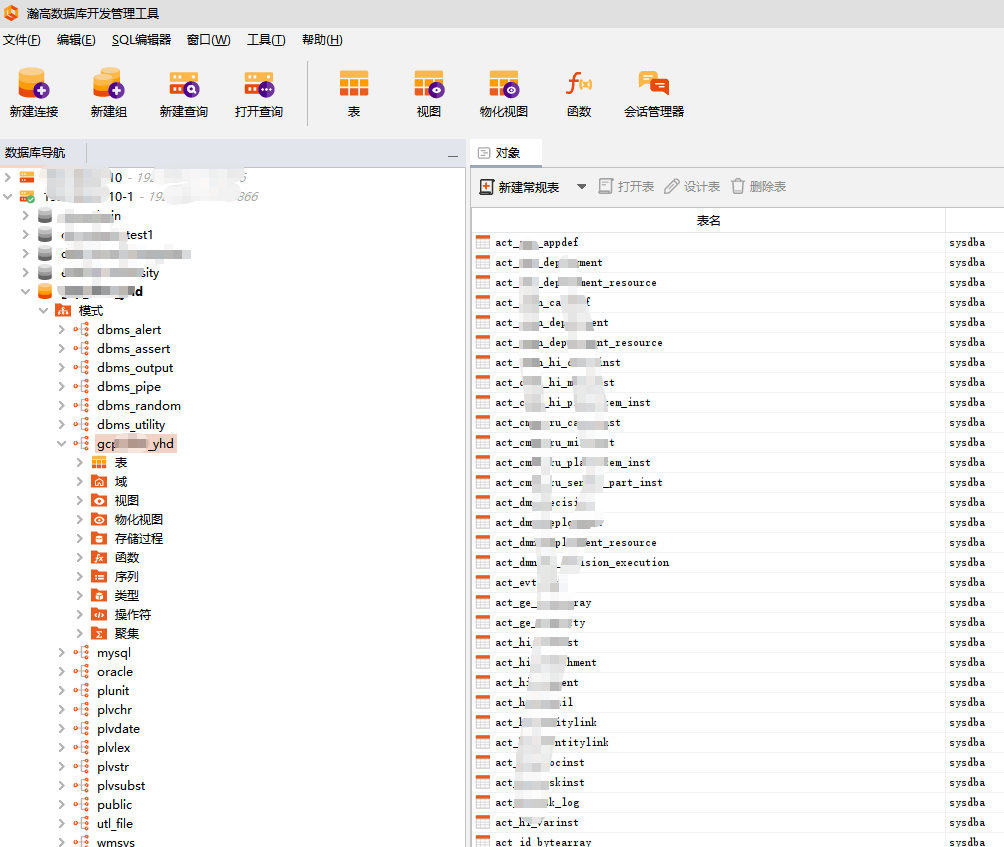Screen dimensions: 1004x847
Task: Select the utl_file schema
Action: [115, 823]
